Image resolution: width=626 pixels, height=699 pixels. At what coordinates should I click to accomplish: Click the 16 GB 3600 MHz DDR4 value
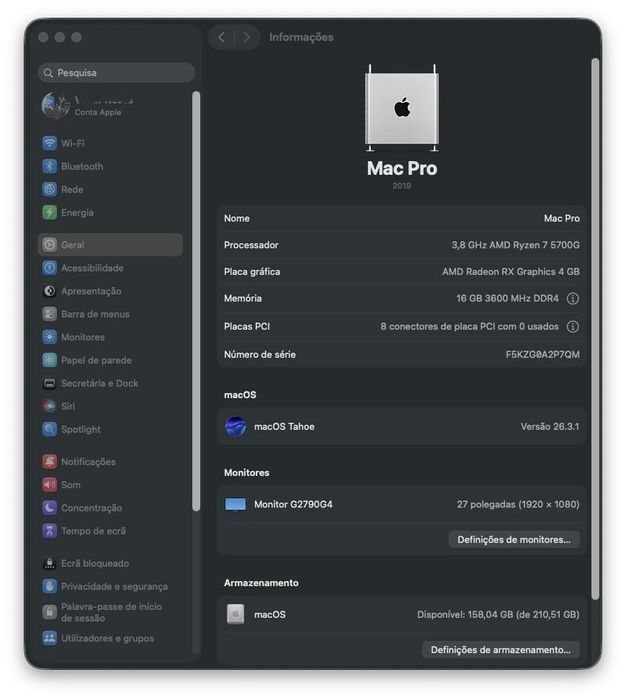(507, 299)
